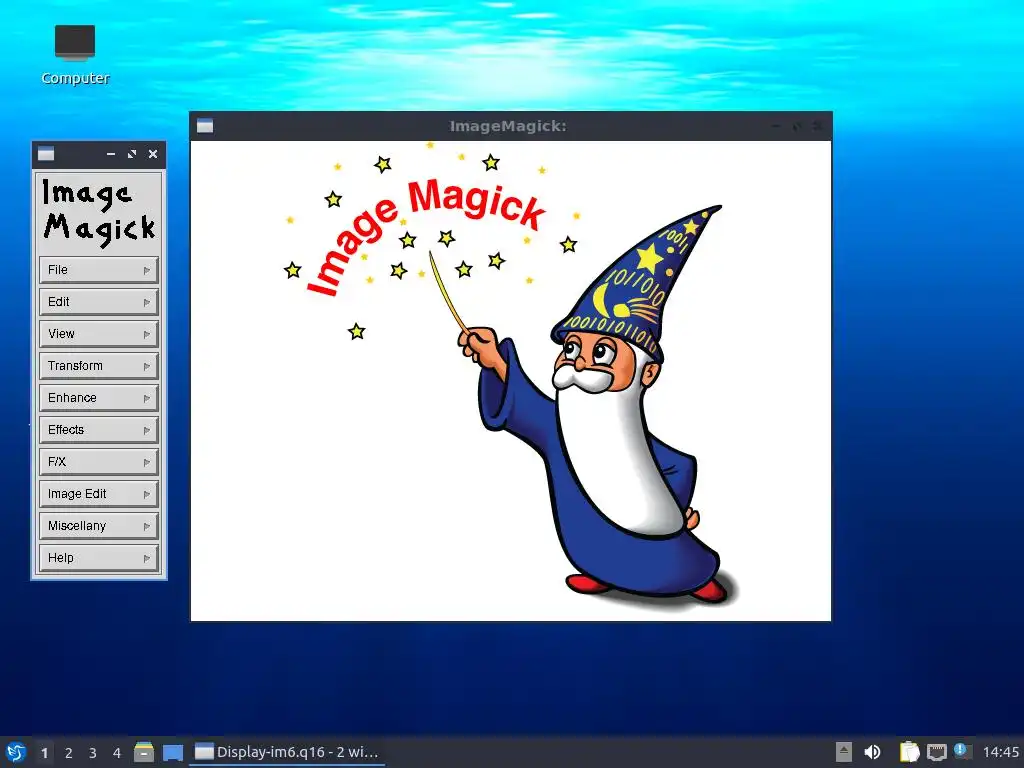Open the update notification tray icon

point(963,751)
